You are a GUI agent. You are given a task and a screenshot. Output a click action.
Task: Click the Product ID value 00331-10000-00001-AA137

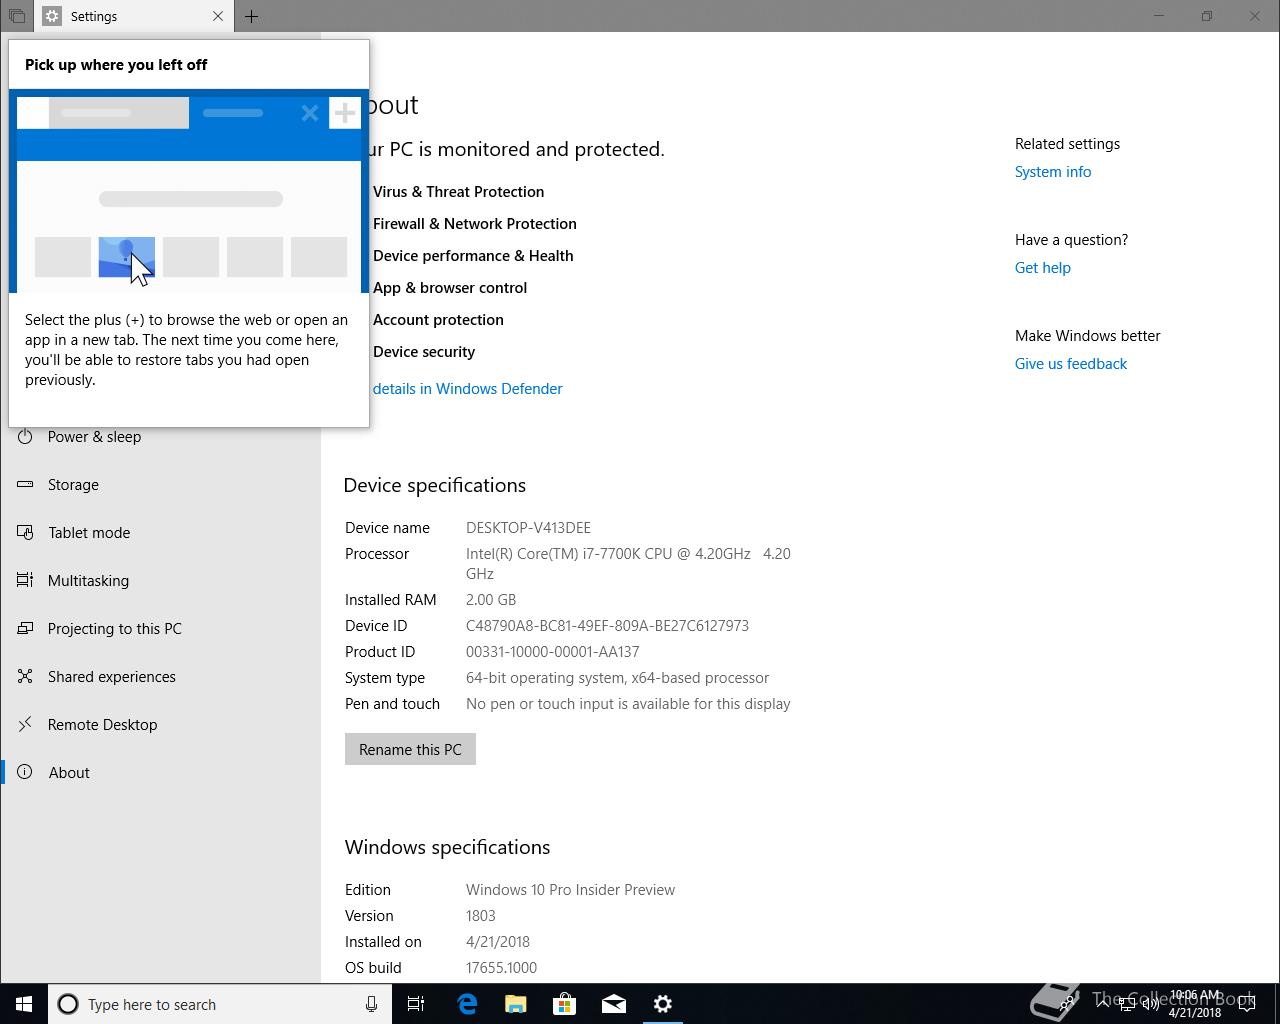click(x=552, y=652)
